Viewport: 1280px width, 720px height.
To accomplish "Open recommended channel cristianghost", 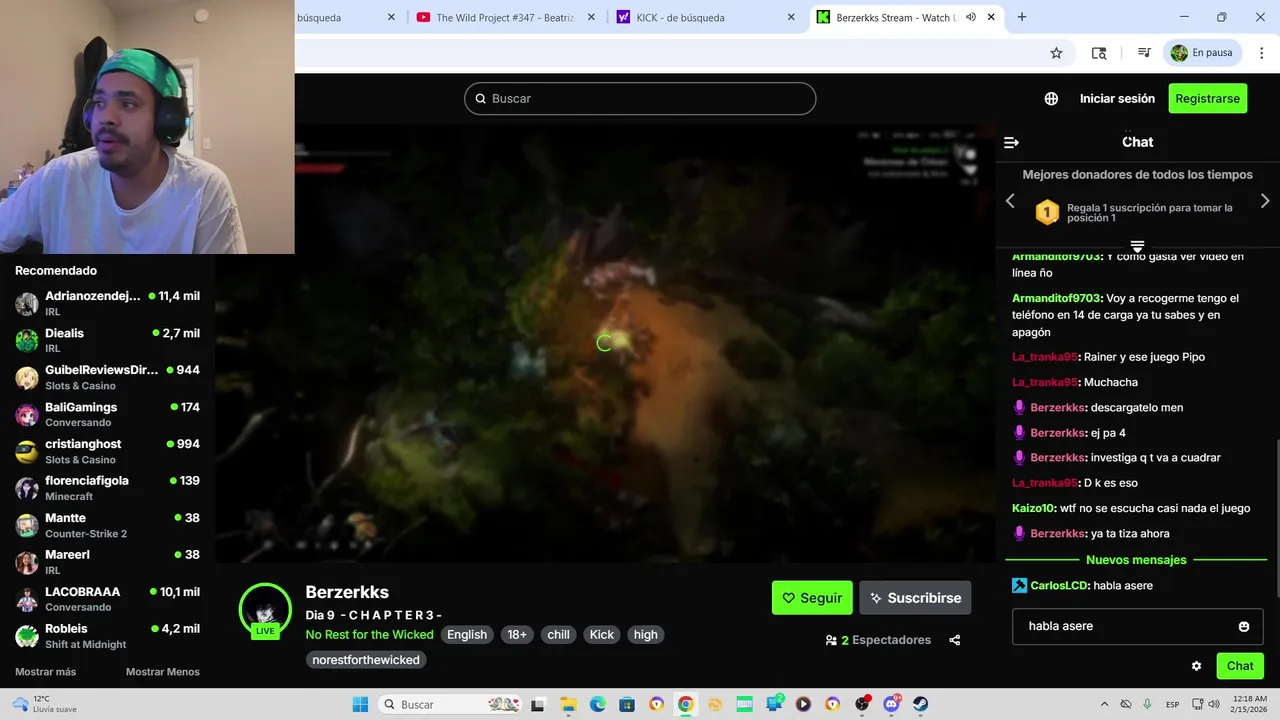I will [x=107, y=451].
